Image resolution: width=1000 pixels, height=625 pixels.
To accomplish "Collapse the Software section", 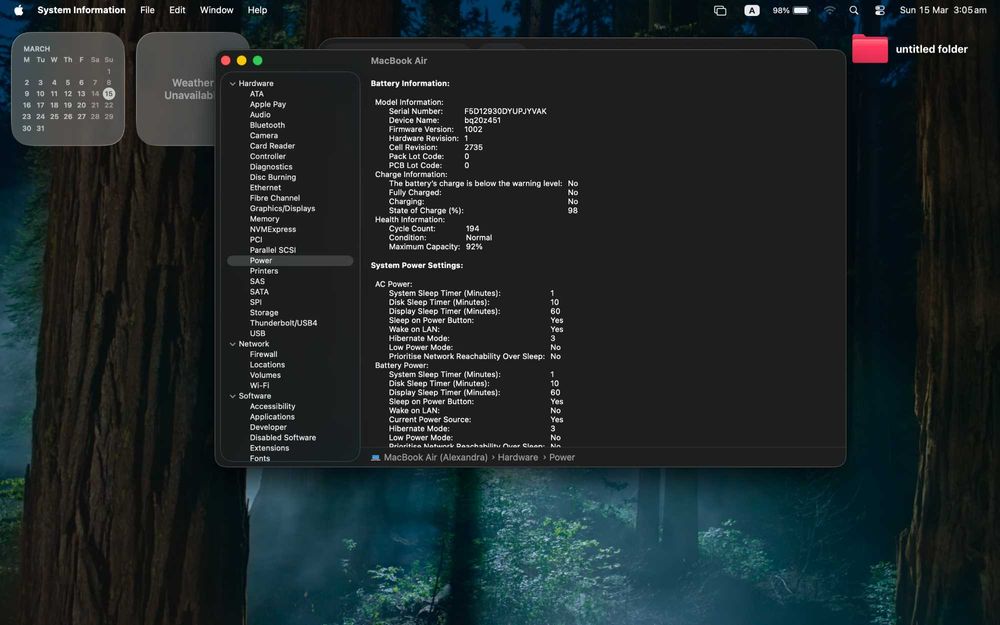I will (x=233, y=396).
